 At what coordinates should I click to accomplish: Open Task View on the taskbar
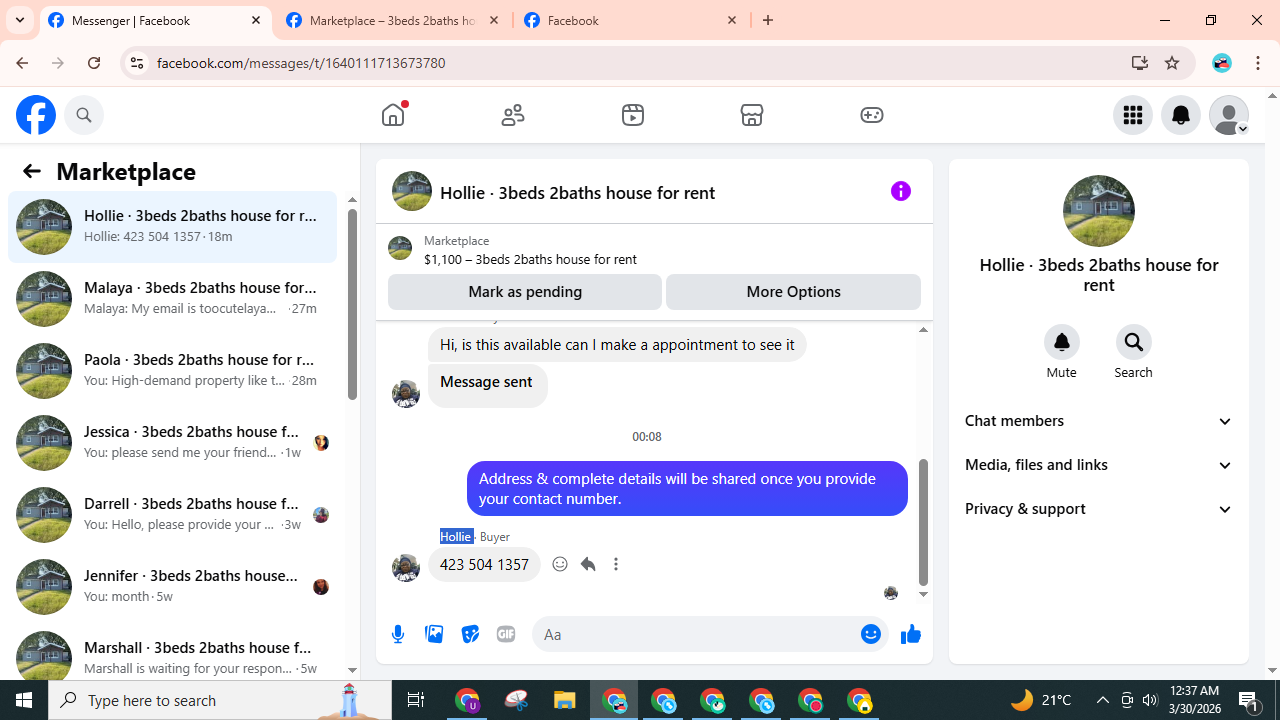[416, 700]
